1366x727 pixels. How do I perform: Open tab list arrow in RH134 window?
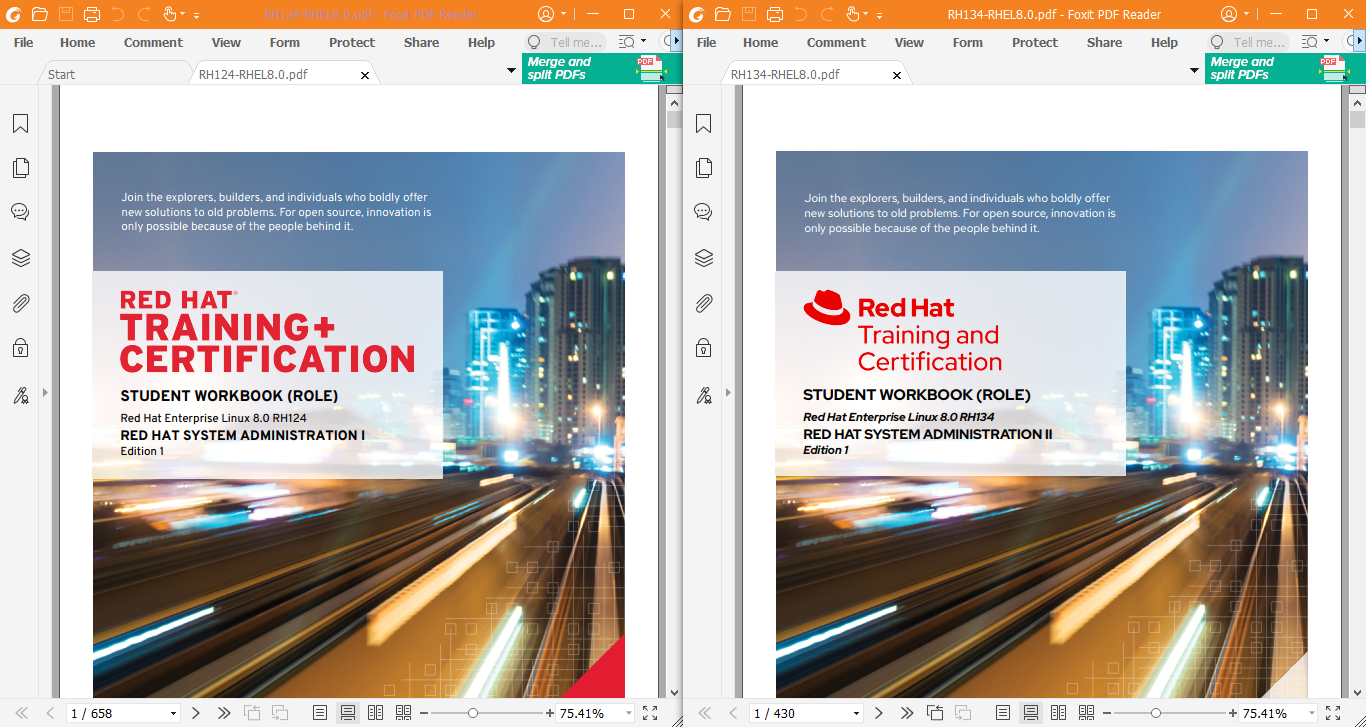point(1194,70)
